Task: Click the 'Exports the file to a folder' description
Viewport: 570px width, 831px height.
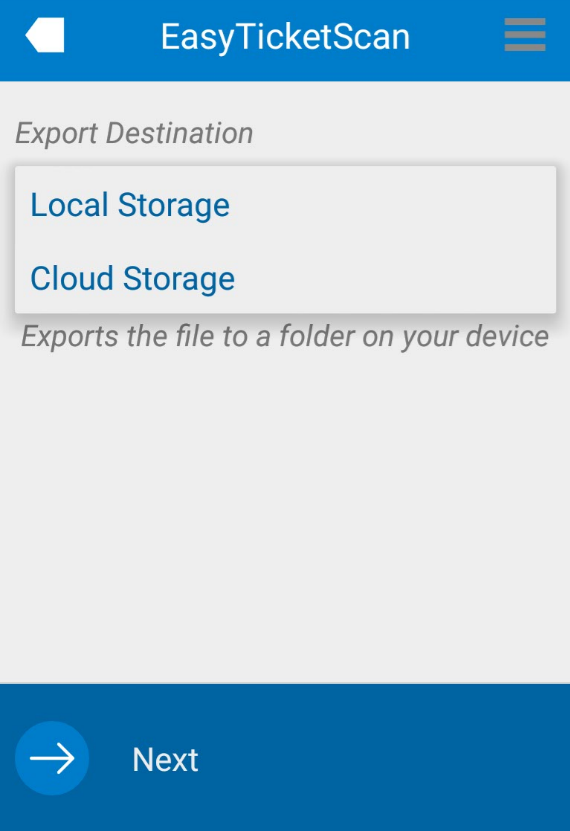Action: pyautogui.click(x=285, y=337)
